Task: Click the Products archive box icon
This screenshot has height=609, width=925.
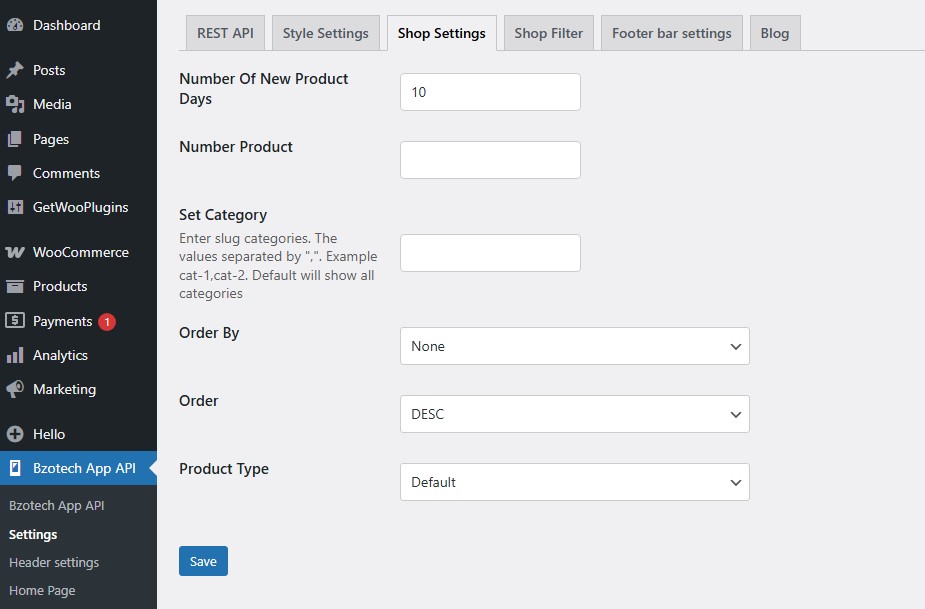Action: pyautogui.click(x=15, y=286)
